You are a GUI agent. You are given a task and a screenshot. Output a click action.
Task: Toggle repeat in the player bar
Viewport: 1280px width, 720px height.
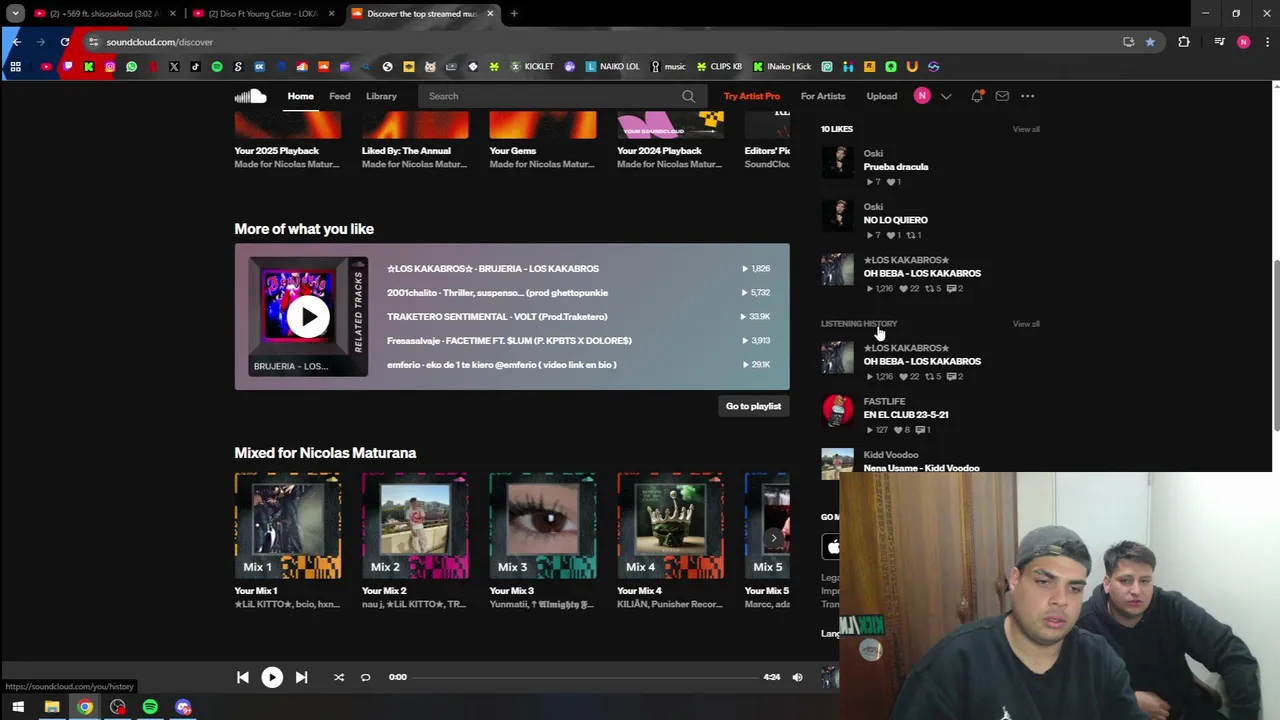pos(365,677)
